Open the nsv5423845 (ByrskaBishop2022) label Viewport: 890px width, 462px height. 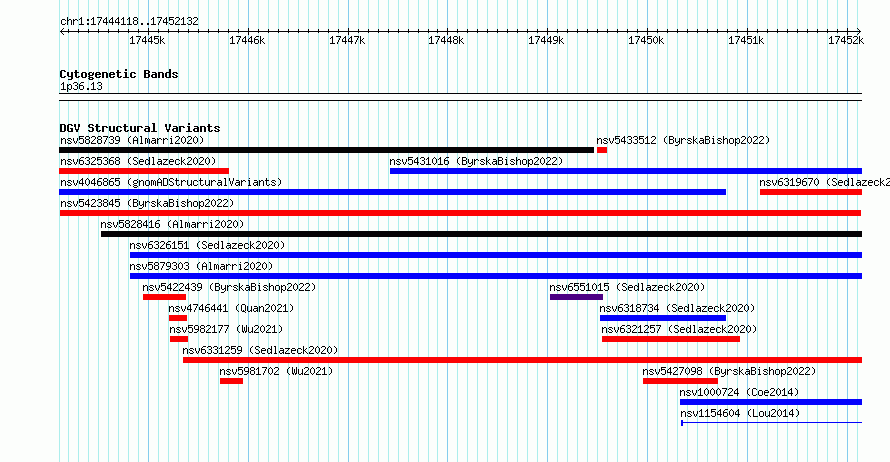tap(147, 203)
